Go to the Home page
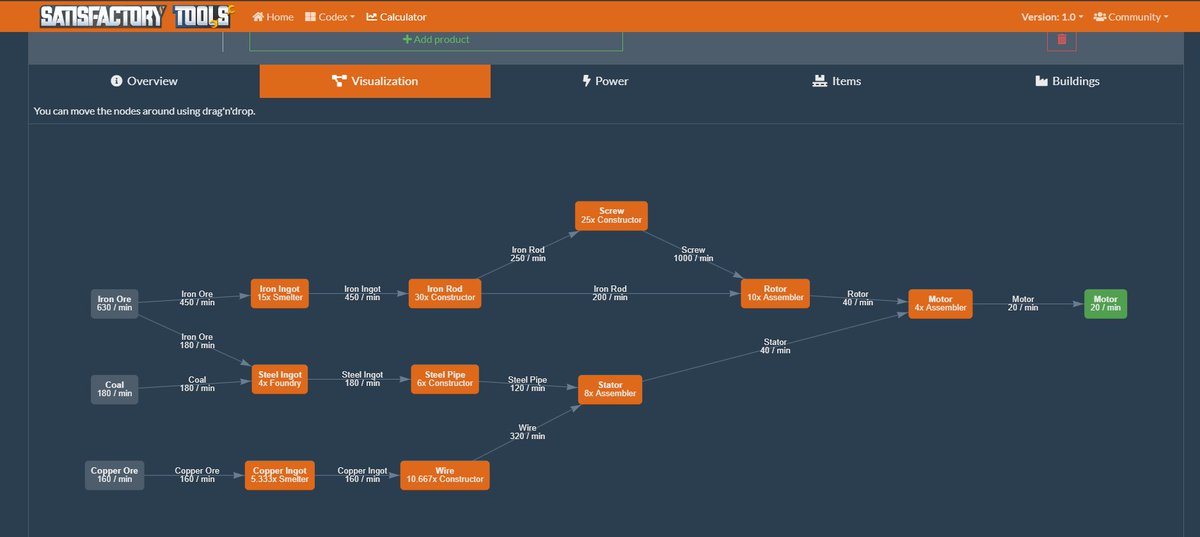The image size is (1200, 537). point(273,17)
